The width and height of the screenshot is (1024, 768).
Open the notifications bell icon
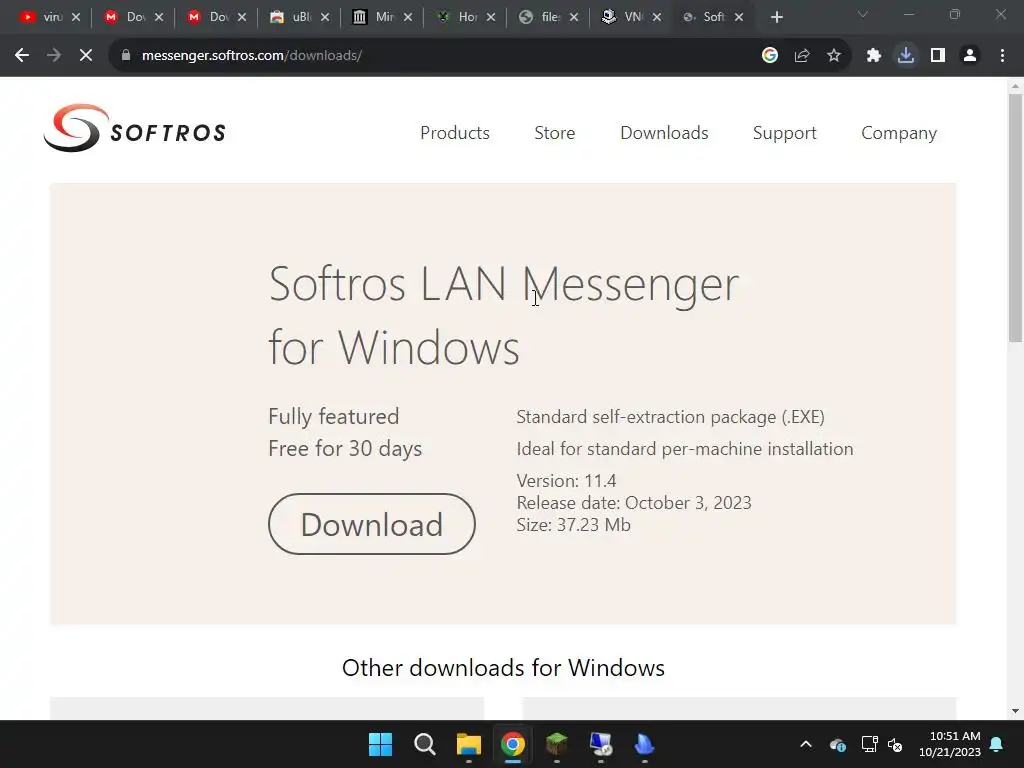[997, 744]
